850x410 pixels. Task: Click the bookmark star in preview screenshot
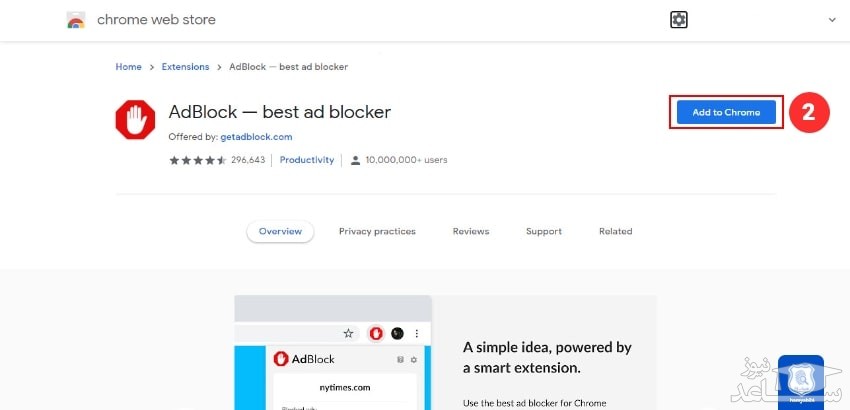(x=349, y=333)
